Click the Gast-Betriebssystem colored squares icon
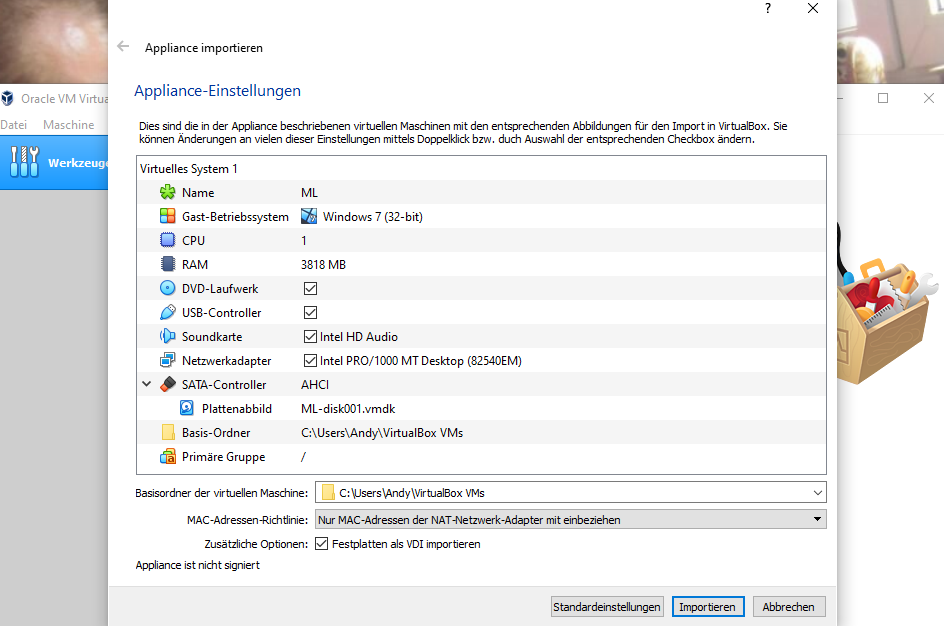The height and width of the screenshot is (626, 944). click(x=167, y=216)
